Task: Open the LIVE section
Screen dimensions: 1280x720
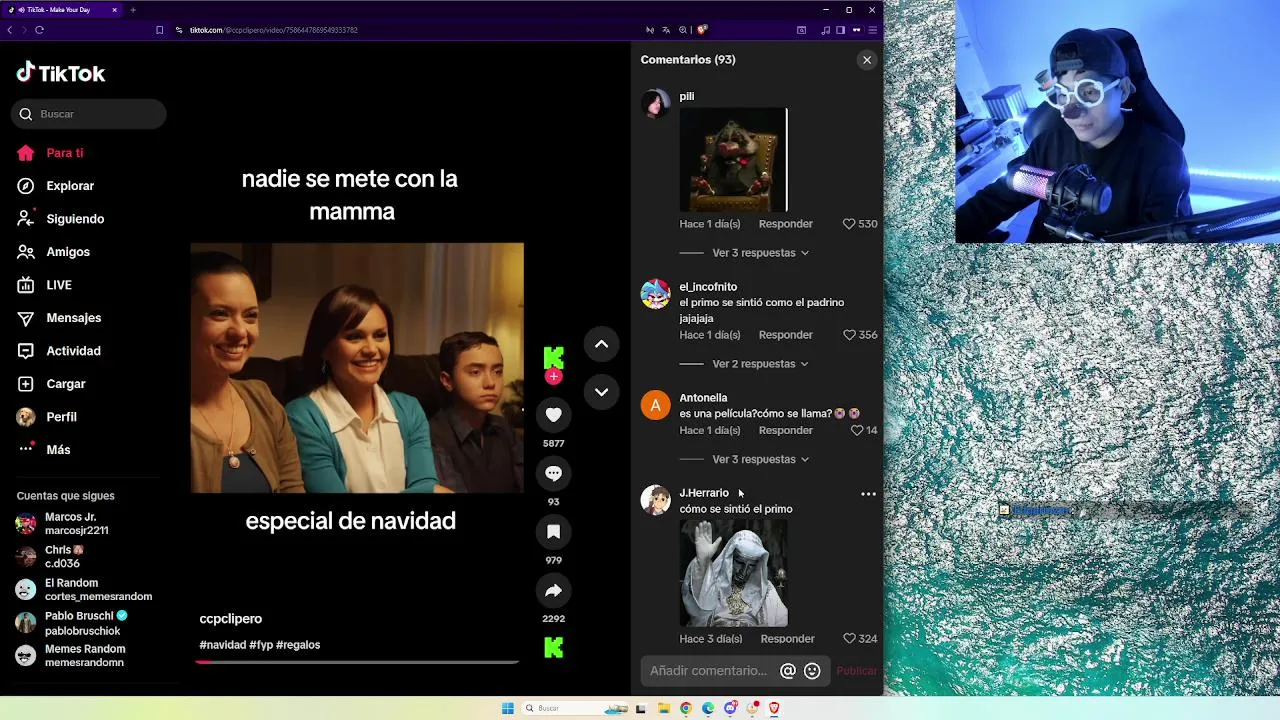Action: pyautogui.click(x=59, y=285)
